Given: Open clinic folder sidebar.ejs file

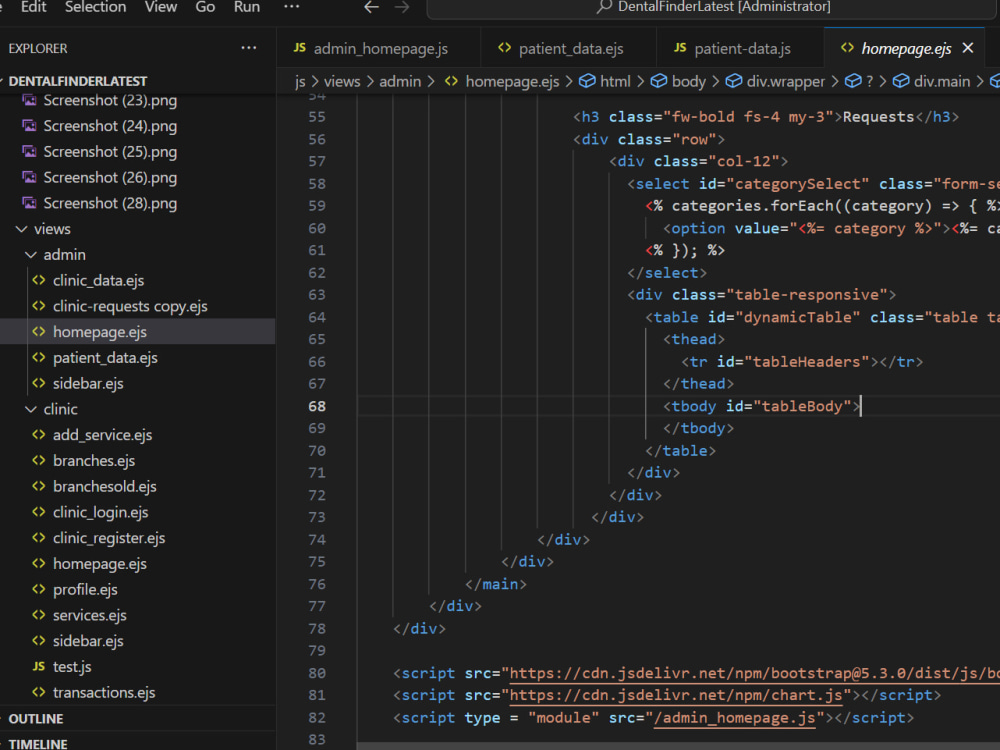Looking at the screenshot, I should pos(88,641).
